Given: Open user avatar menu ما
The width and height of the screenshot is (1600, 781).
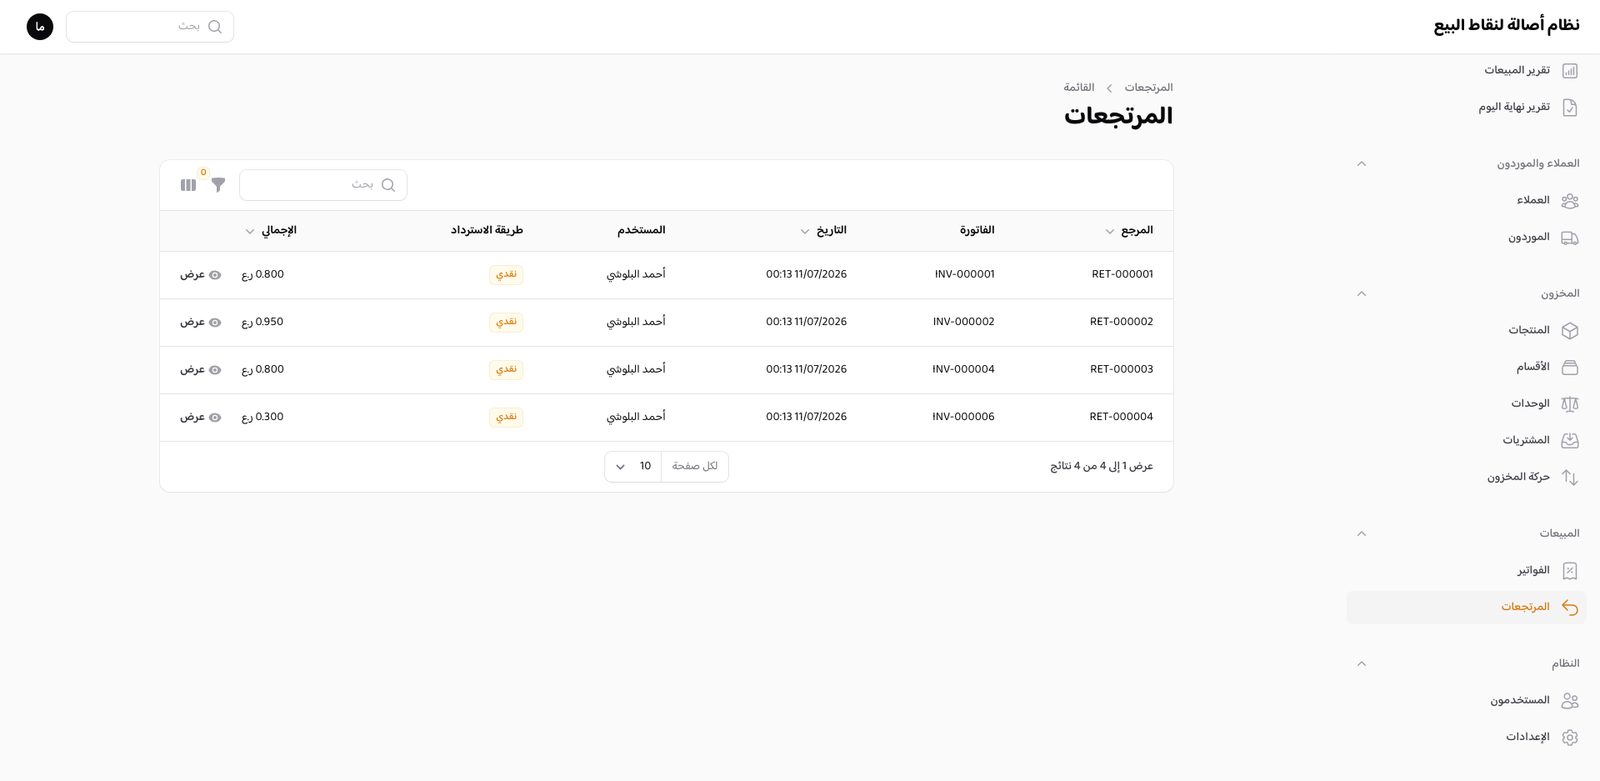Looking at the screenshot, I should [x=40, y=27].
